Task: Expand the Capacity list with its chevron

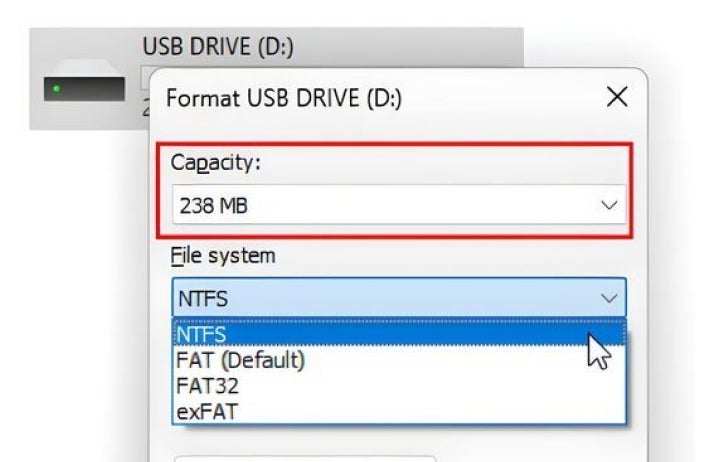Action: tap(609, 206)
